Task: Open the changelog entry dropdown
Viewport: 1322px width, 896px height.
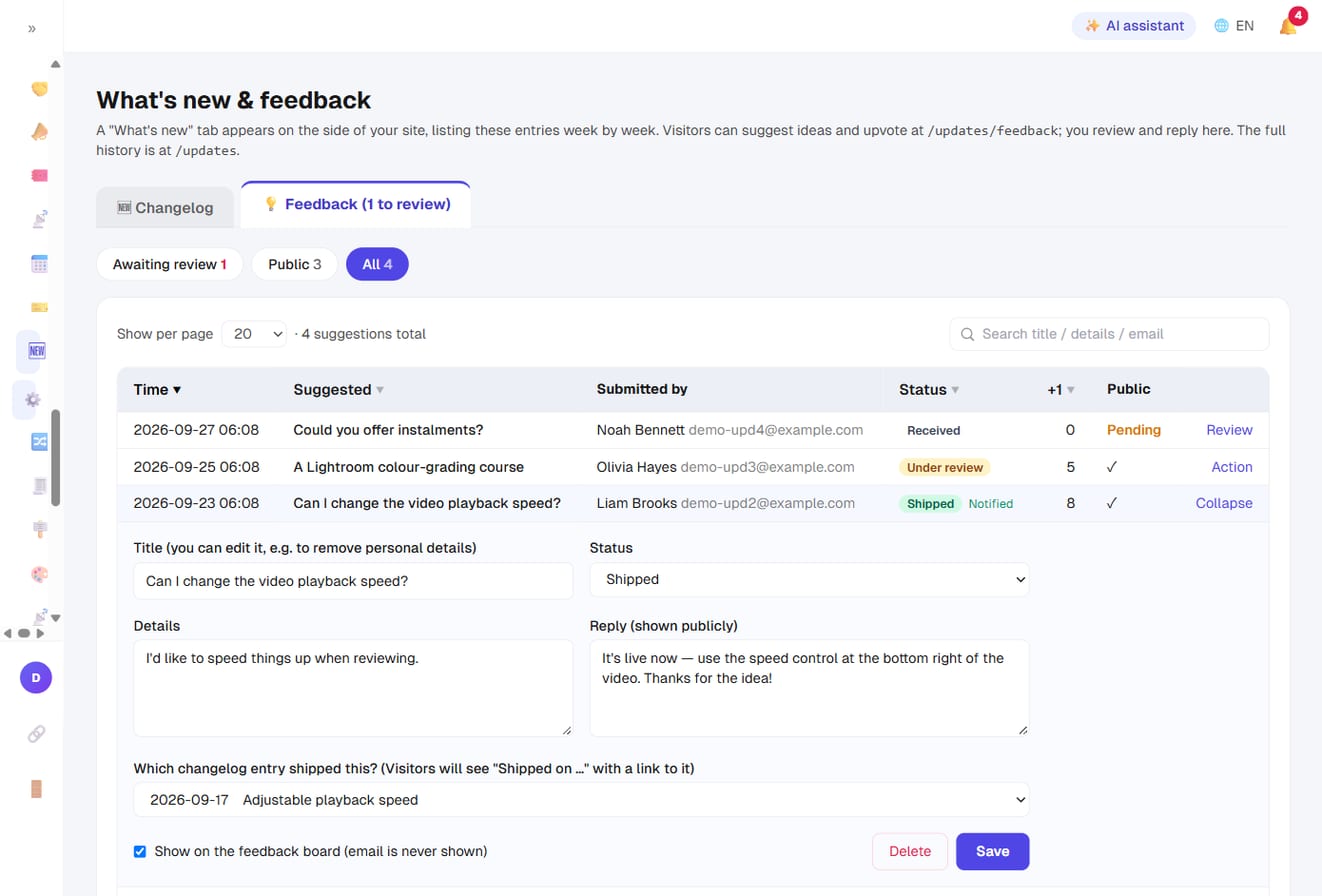Action: (581, 800)
